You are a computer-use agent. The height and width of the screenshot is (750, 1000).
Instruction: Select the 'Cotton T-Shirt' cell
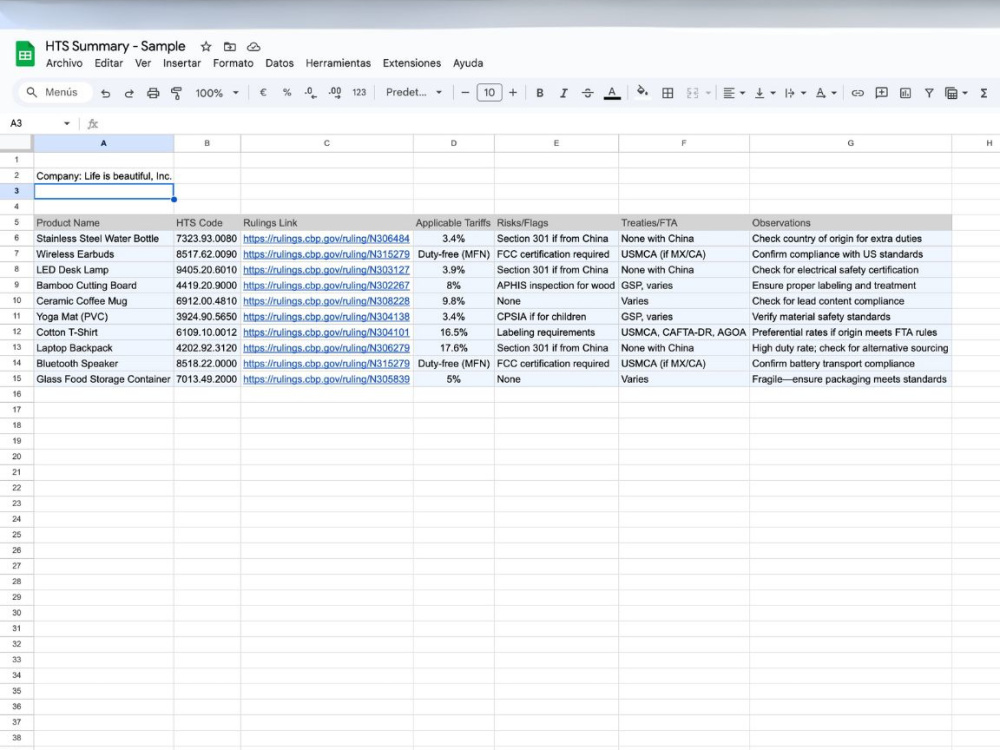(104, 332)
